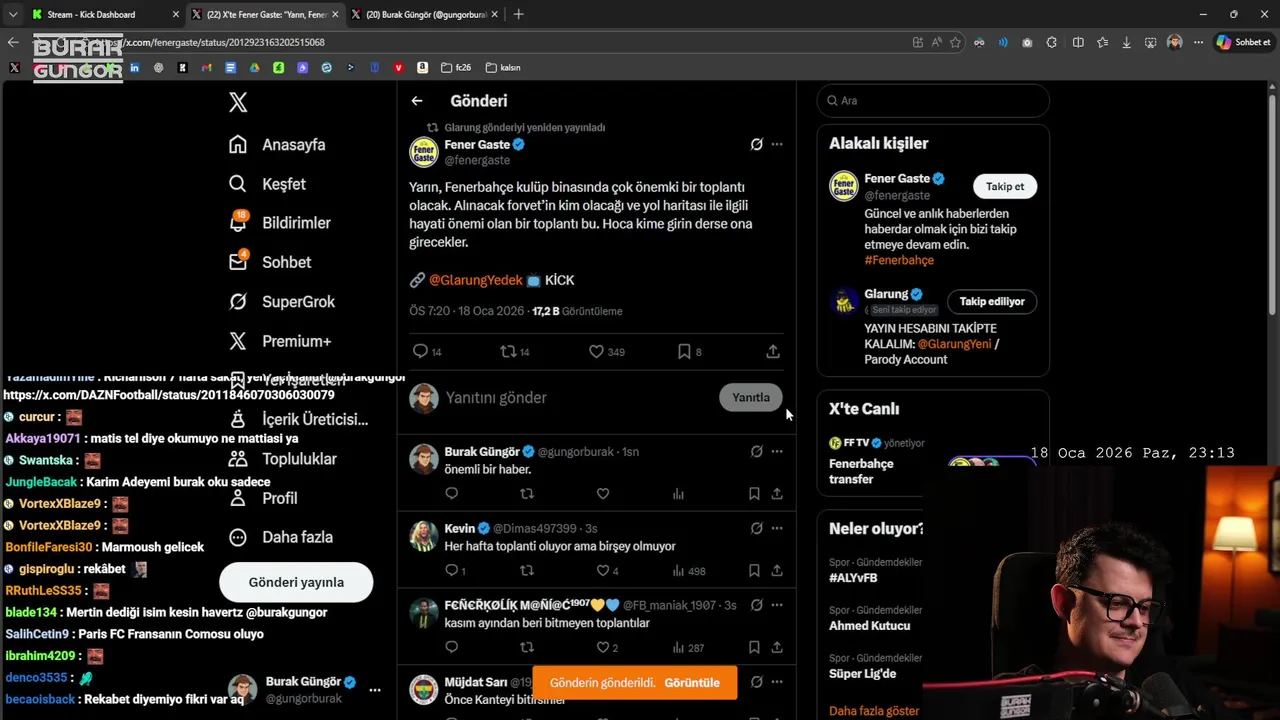1280x720 pixels.
Task: Like Burak Güngör's reply
Action: pyautogui.click(x=603, y=493)
